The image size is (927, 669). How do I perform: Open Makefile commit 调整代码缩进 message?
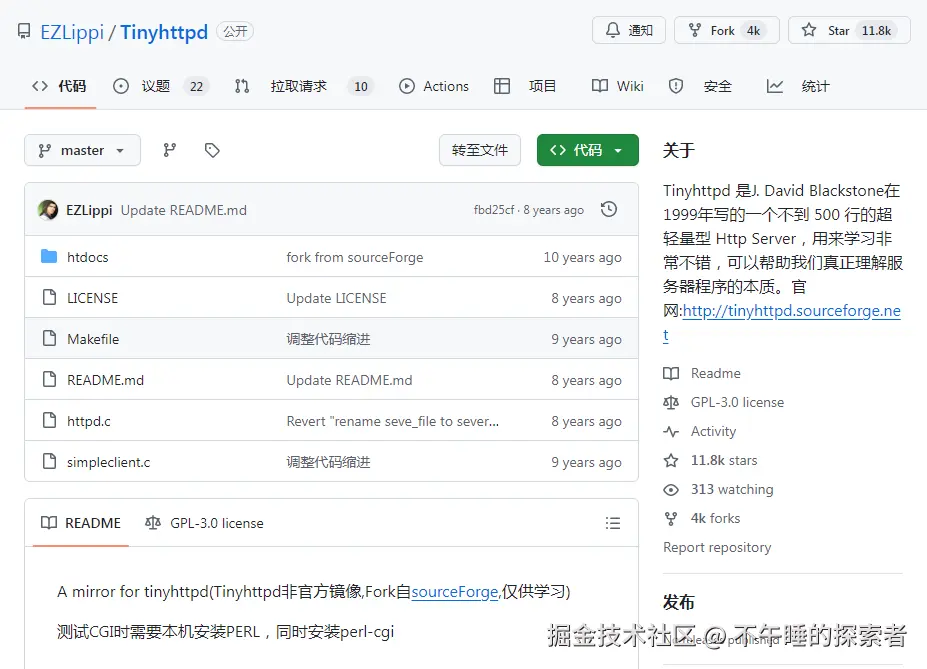(x=328, y=339)
